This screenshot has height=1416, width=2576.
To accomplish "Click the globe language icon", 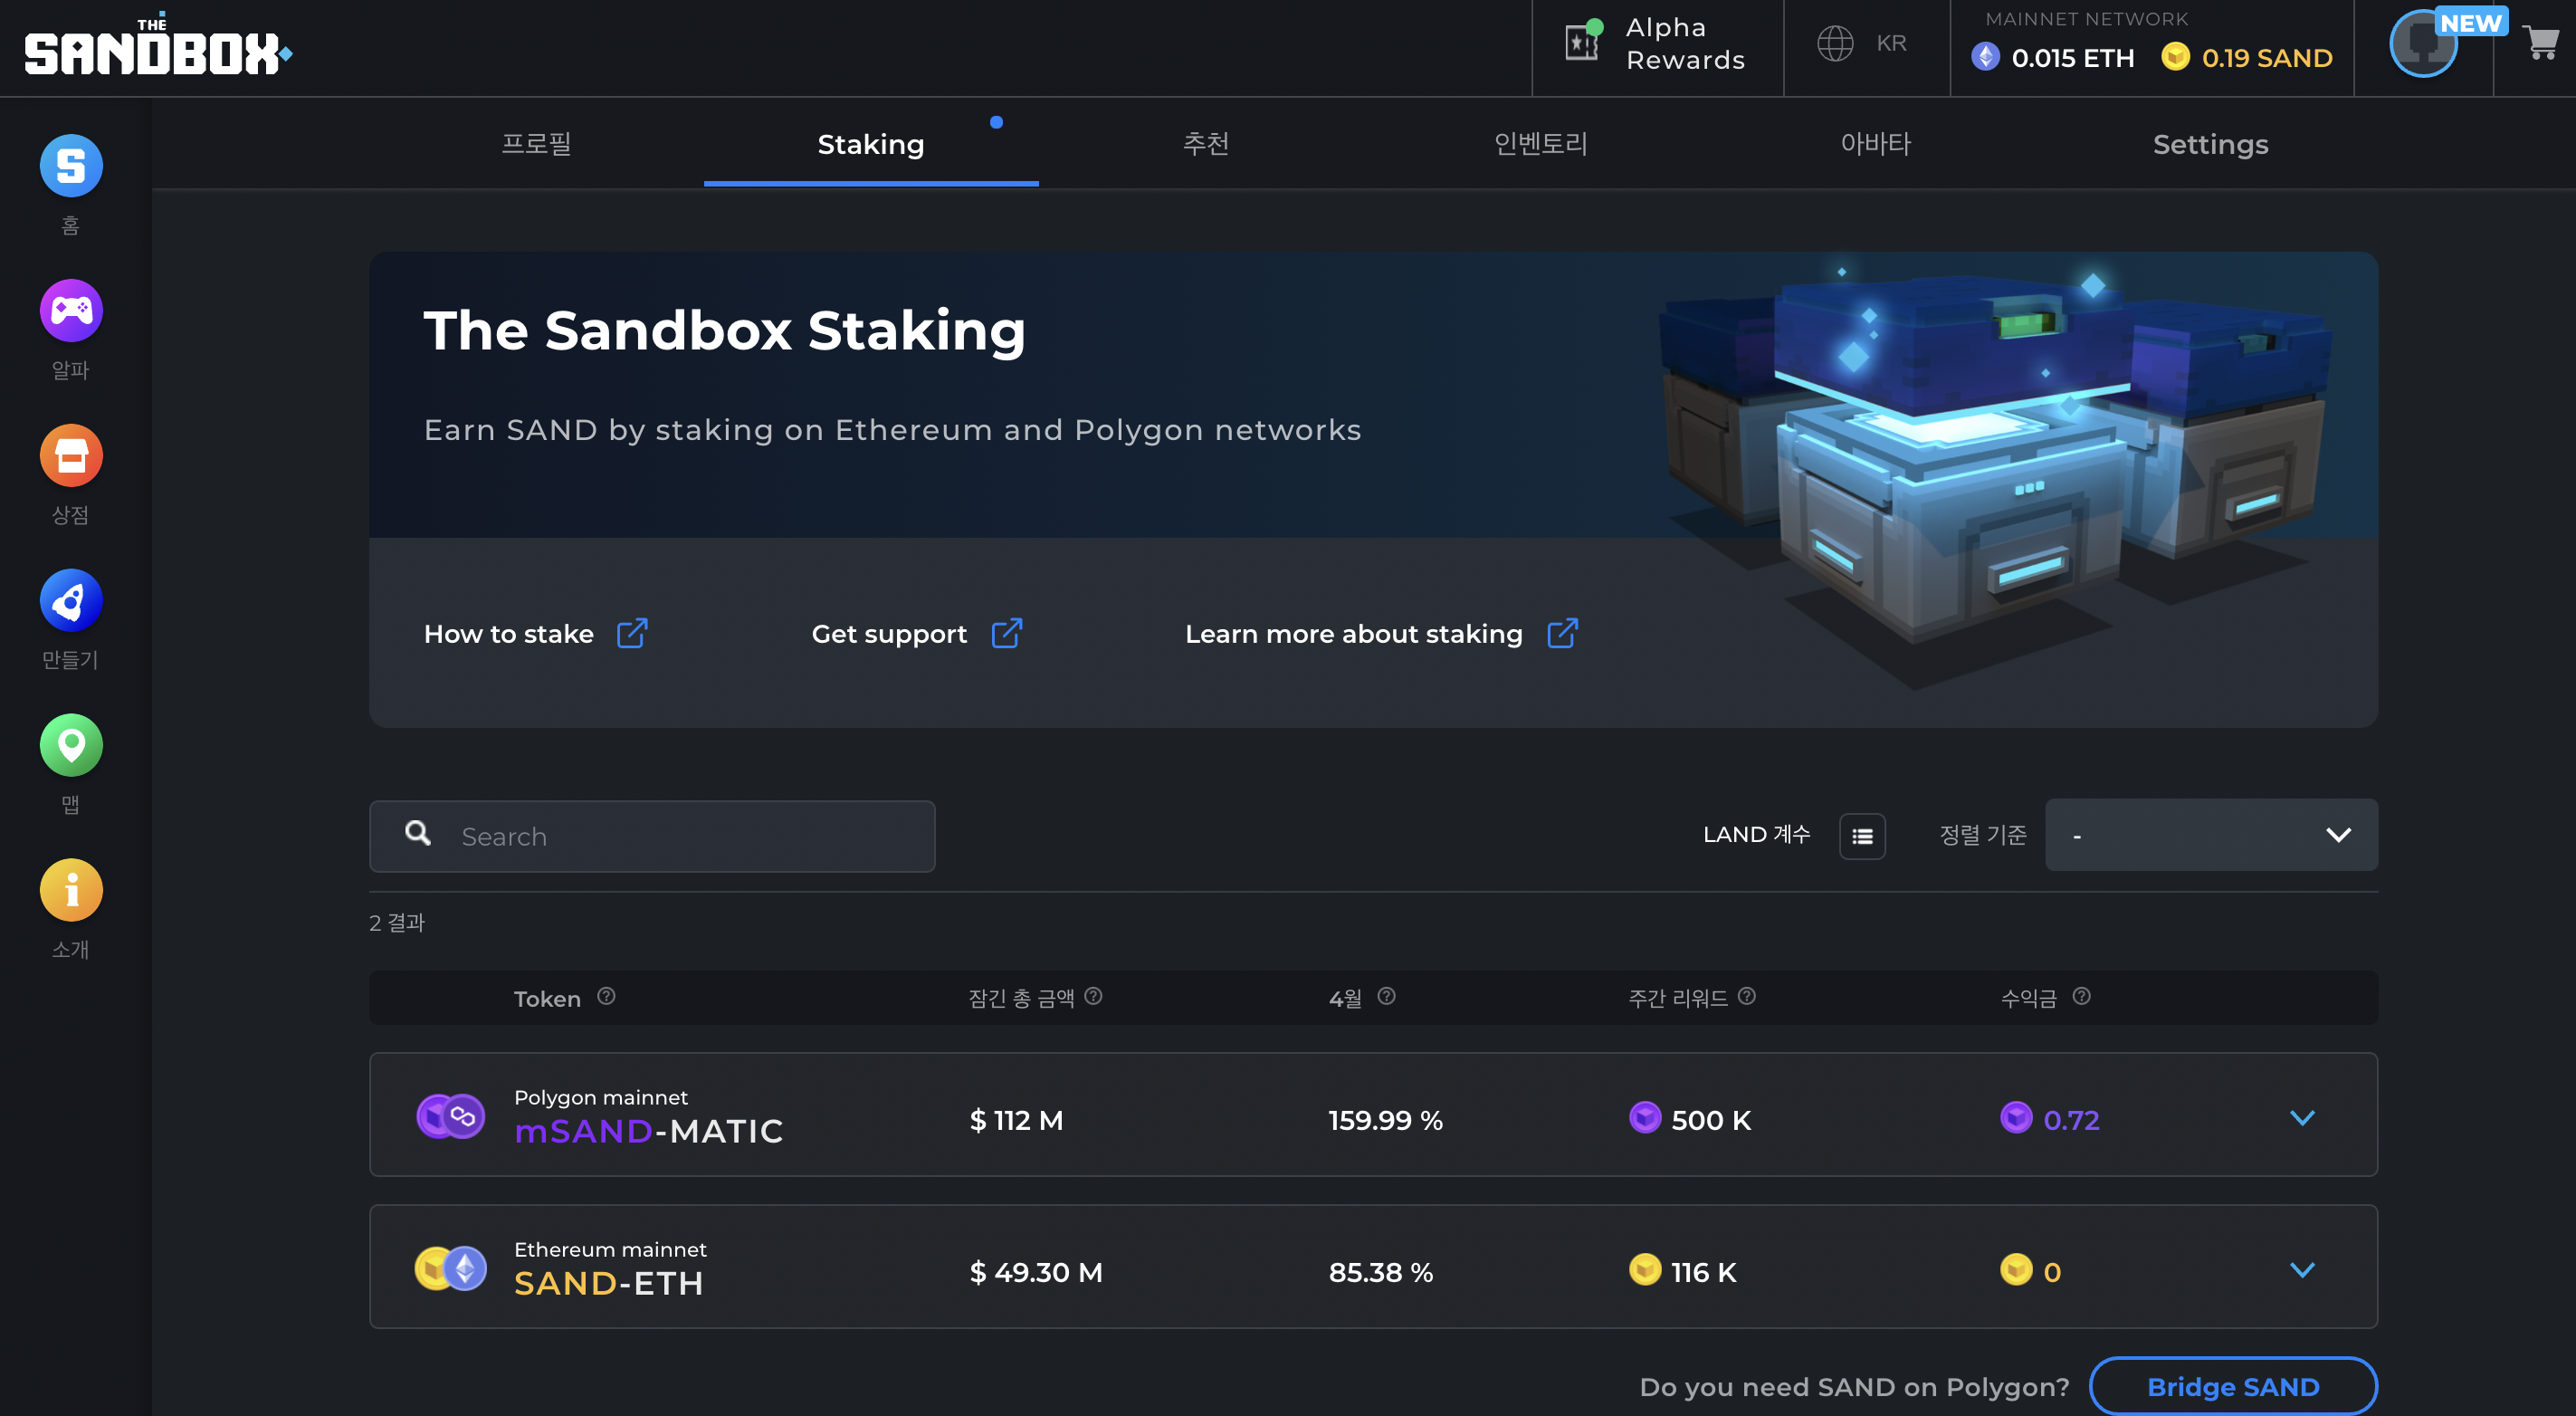I will (1835, 43).
